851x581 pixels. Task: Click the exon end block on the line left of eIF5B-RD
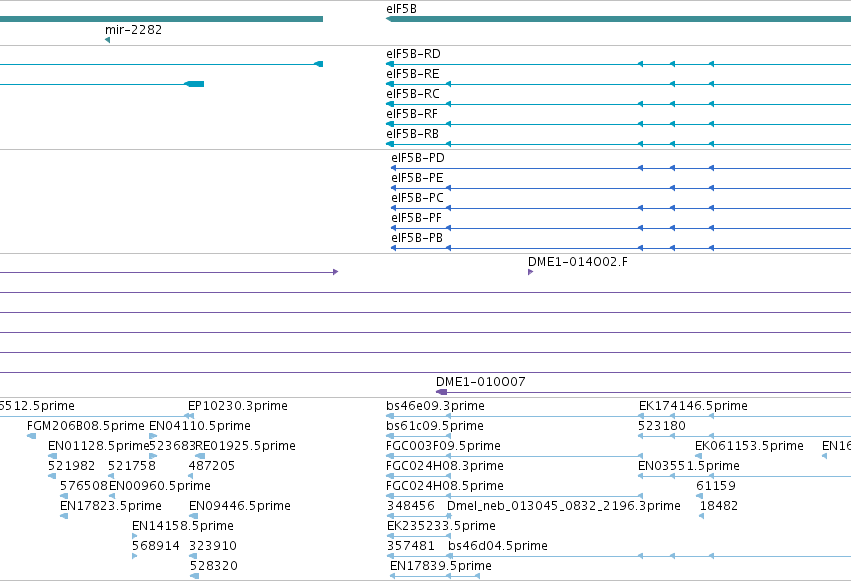(319, 64)
